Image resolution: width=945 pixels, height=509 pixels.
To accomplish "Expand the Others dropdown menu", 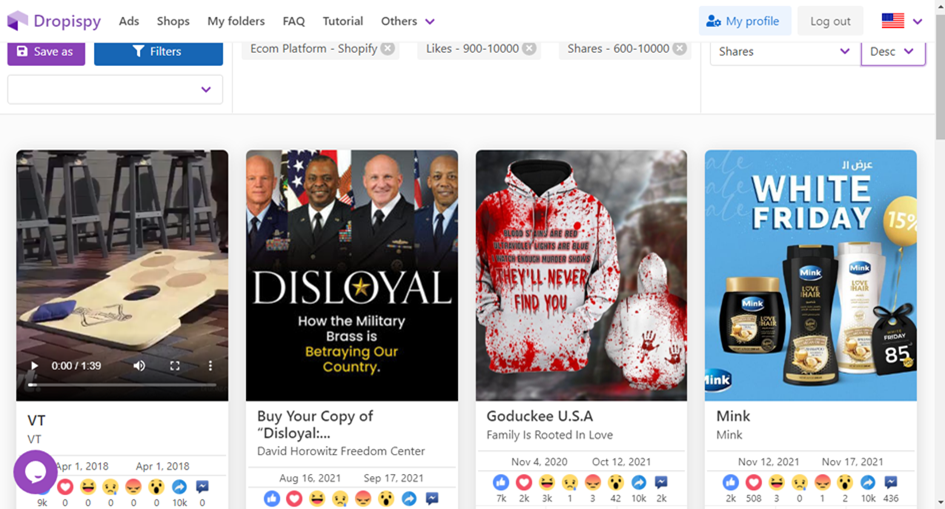I will pos(407,21).
